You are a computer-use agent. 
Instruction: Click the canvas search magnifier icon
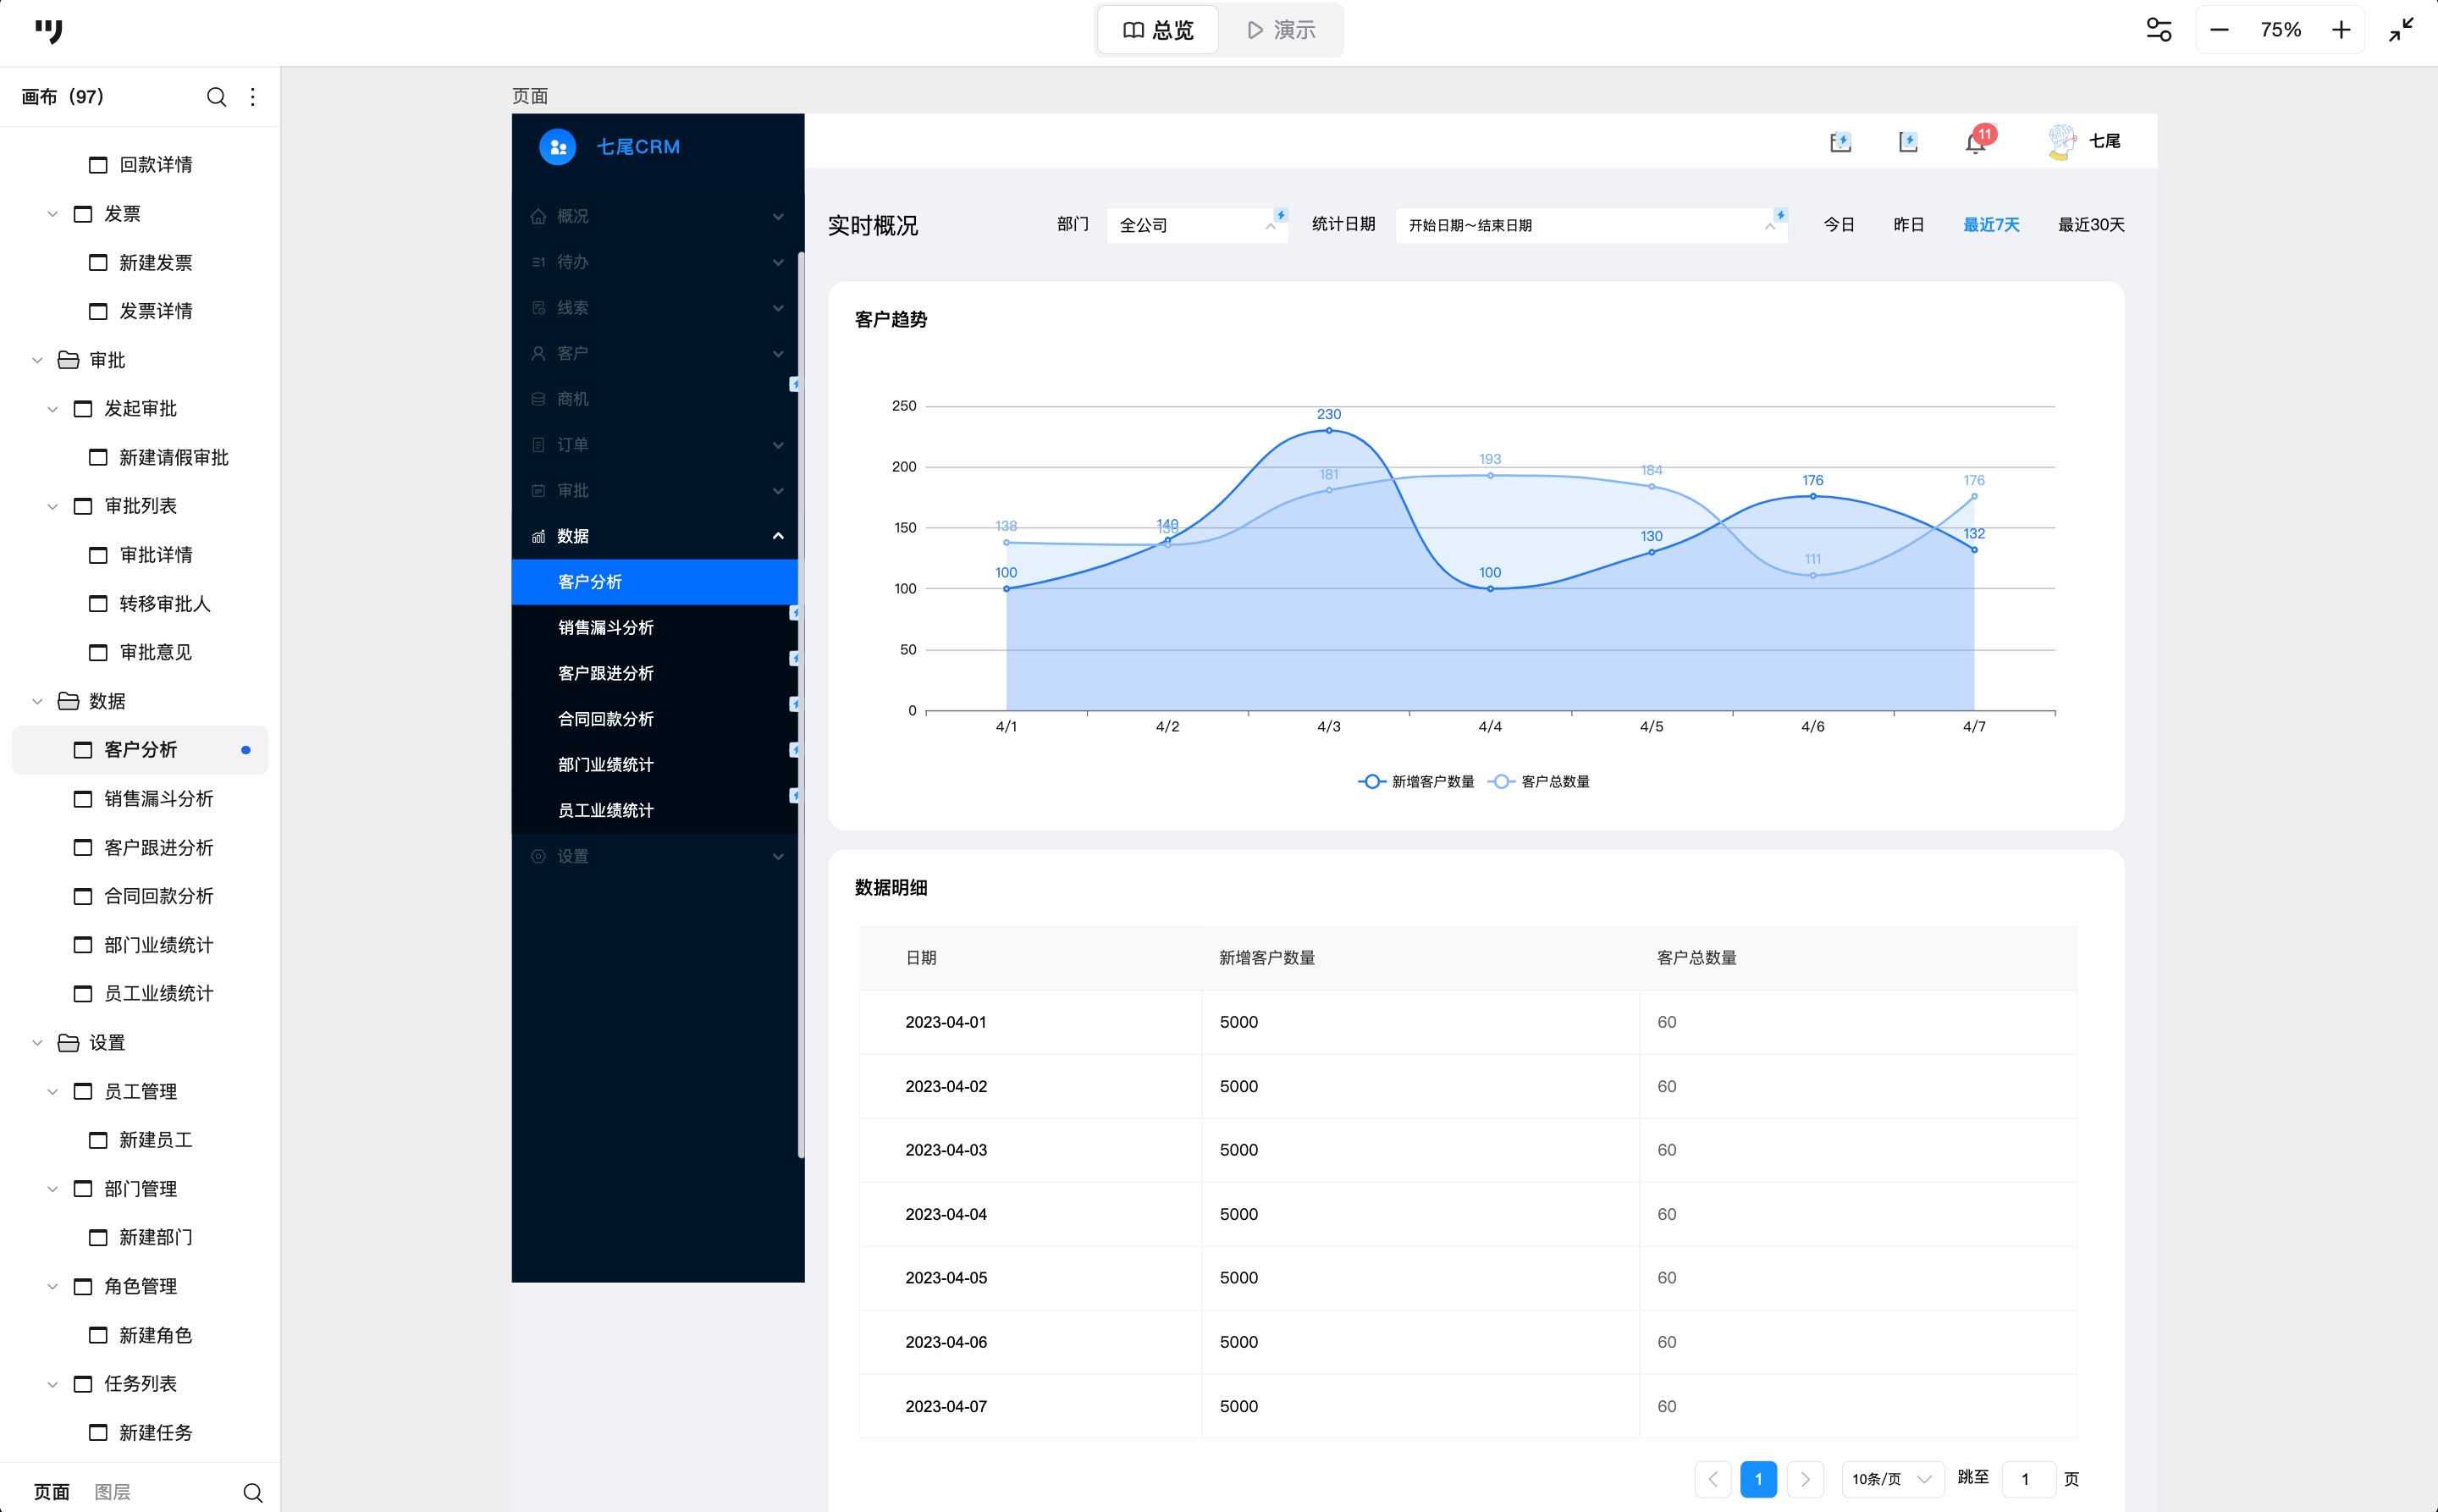216,97
